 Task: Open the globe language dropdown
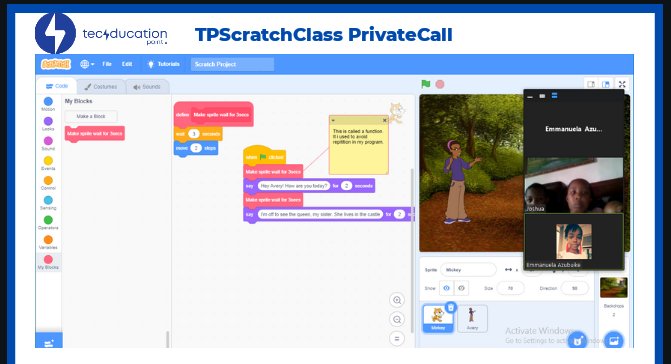(87, 64)
